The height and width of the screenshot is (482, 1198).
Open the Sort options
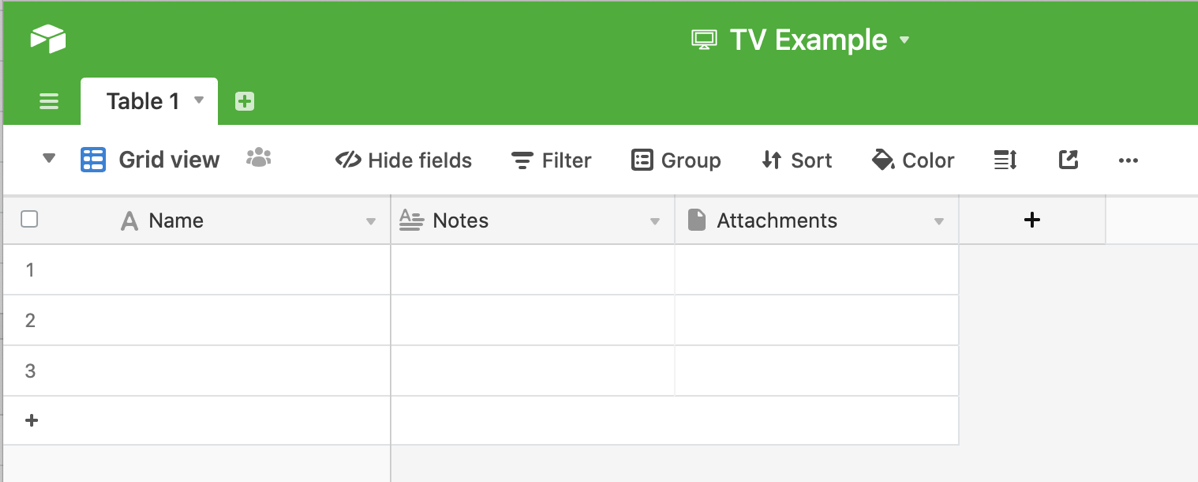point(796,160)
